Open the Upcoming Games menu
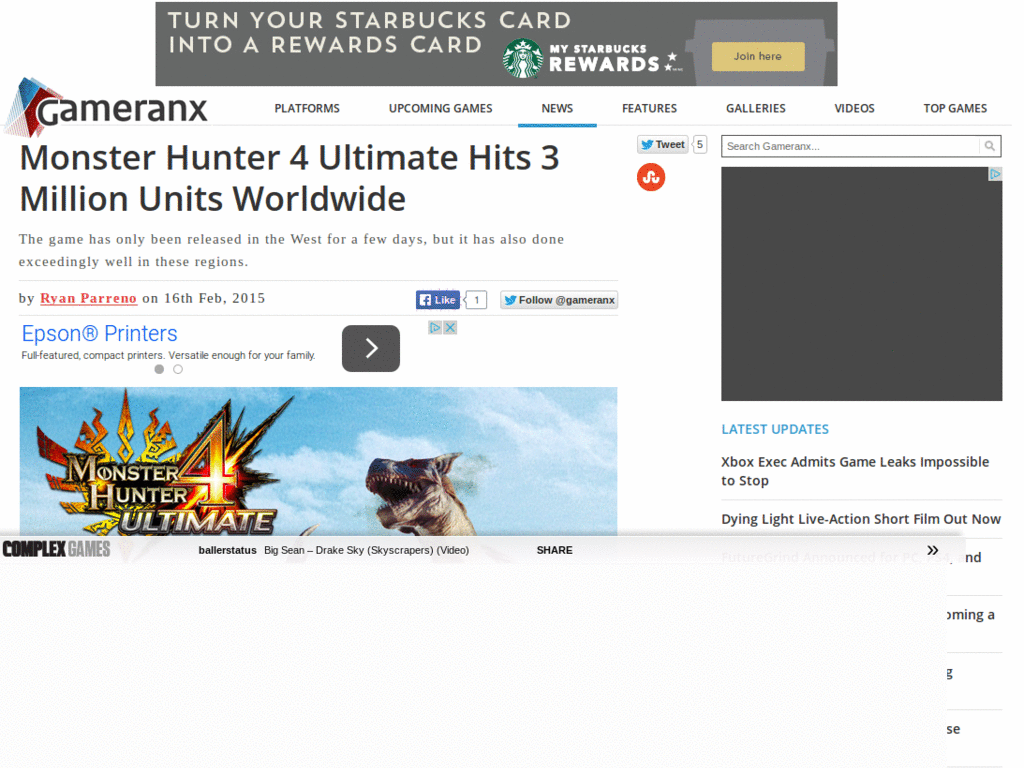Screen dimensions: 1024x768 click(x=440, y=108)
